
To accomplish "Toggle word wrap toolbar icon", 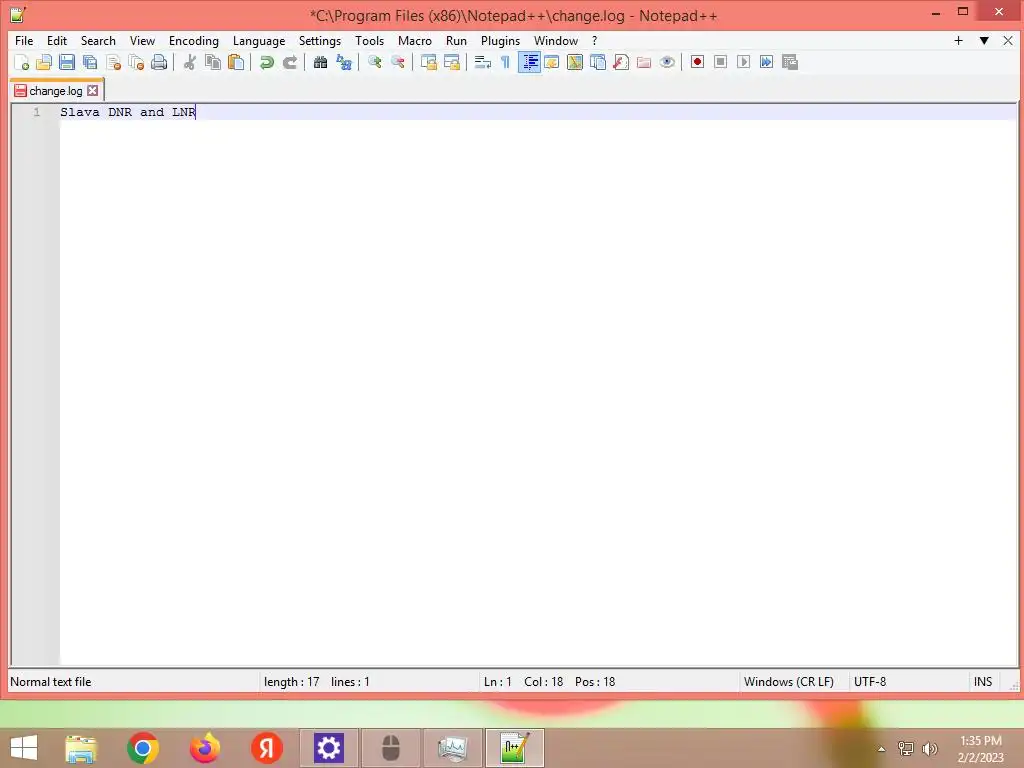I will (483, 63).
